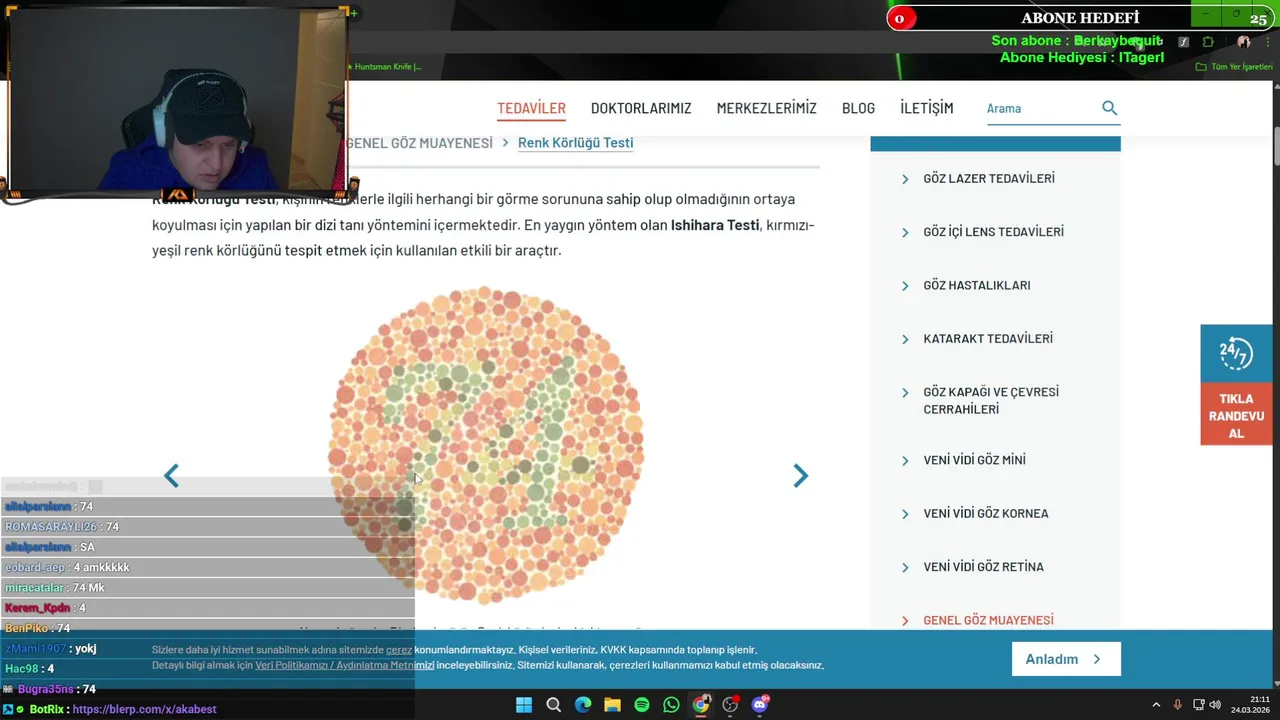The height and width of the screenshot is (720, 1280).
Task: Open the script extension icon in toolbar
Action: [1183, 42]
